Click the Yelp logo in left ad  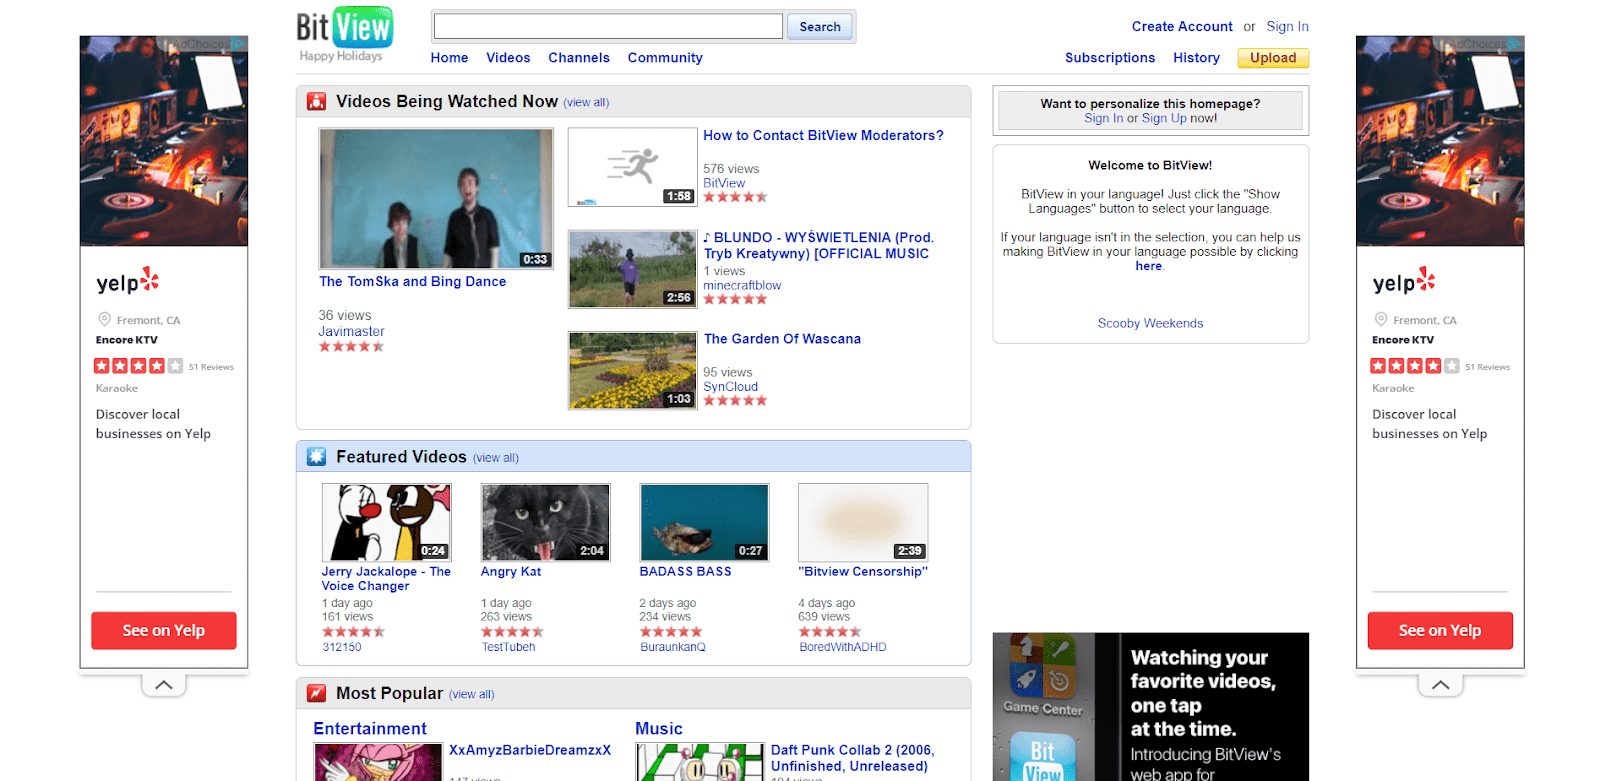click(x=128, y=281)
